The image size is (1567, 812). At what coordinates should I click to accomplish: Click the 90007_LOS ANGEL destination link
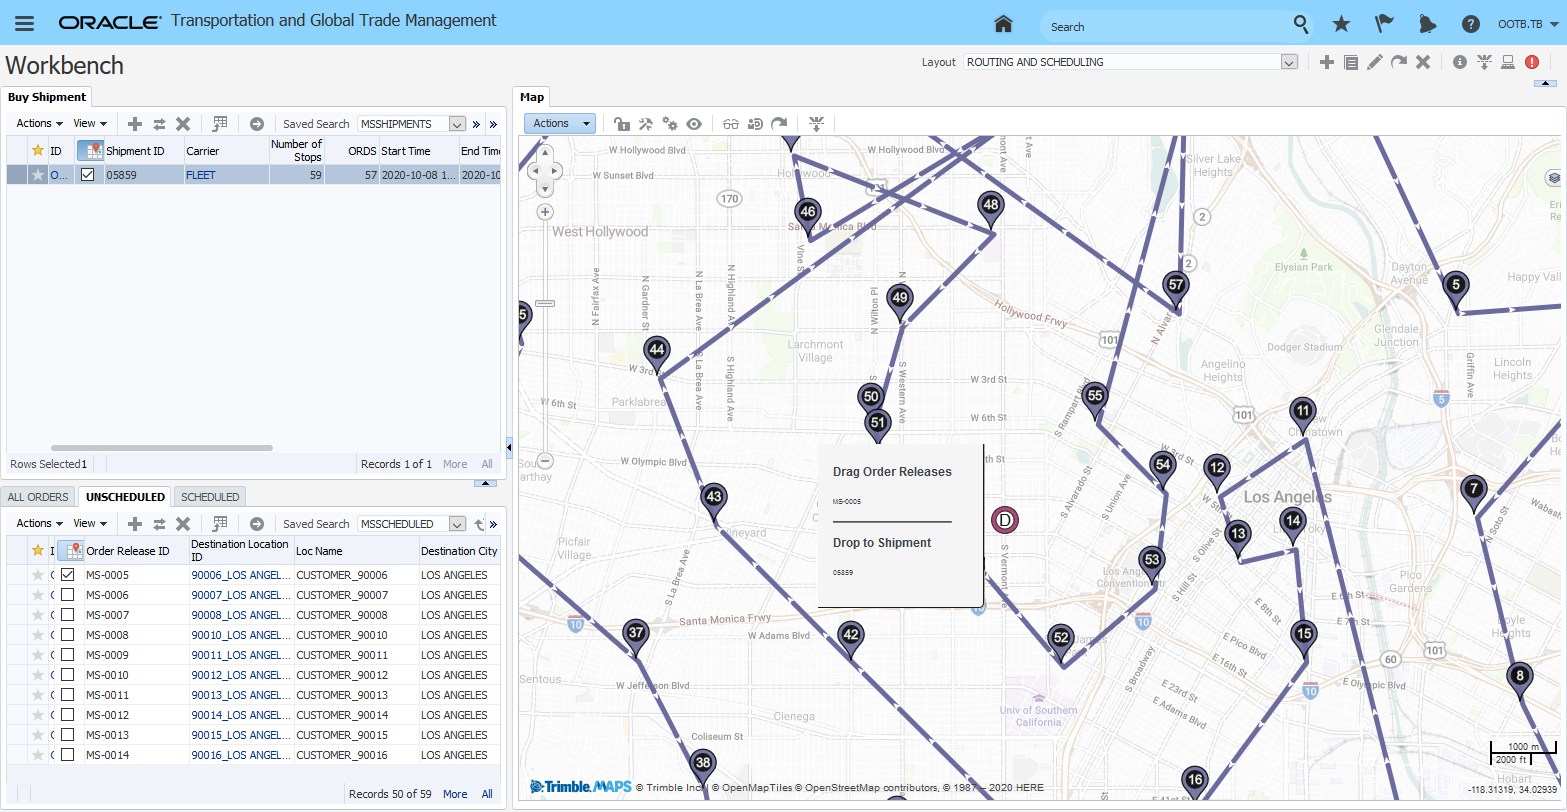click(x=239, y=595)
